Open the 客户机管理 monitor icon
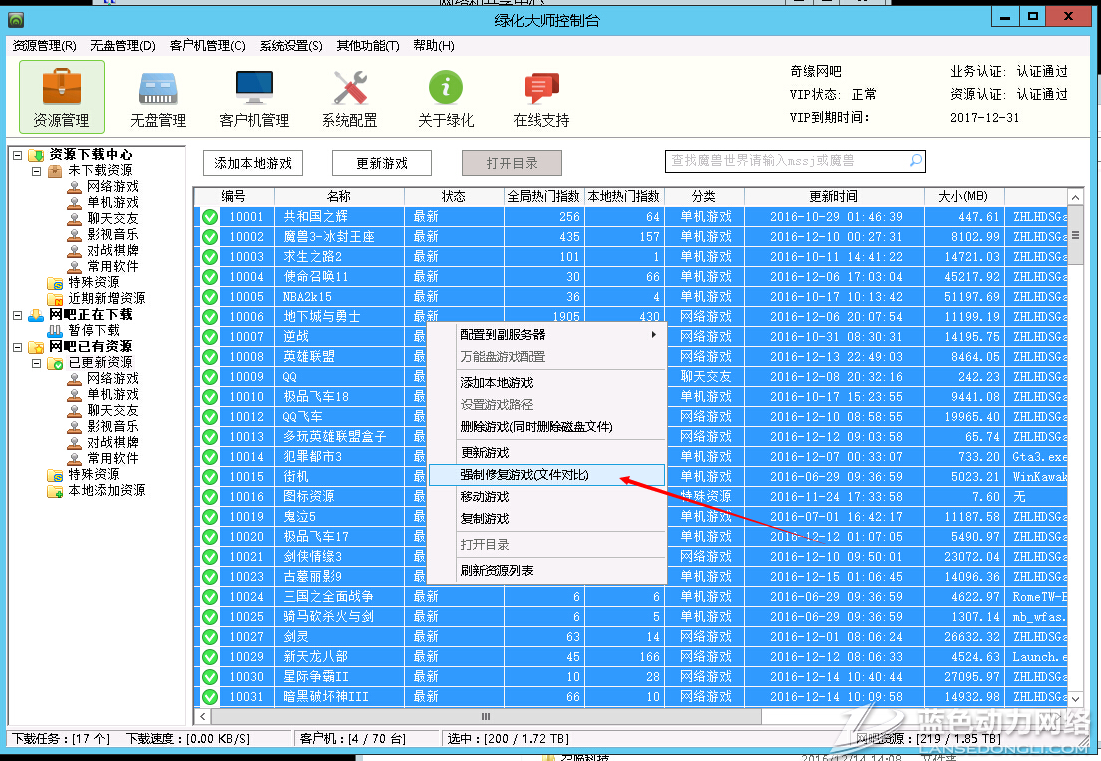This screenshot has height=761, width=1101. tap(254, 89)
